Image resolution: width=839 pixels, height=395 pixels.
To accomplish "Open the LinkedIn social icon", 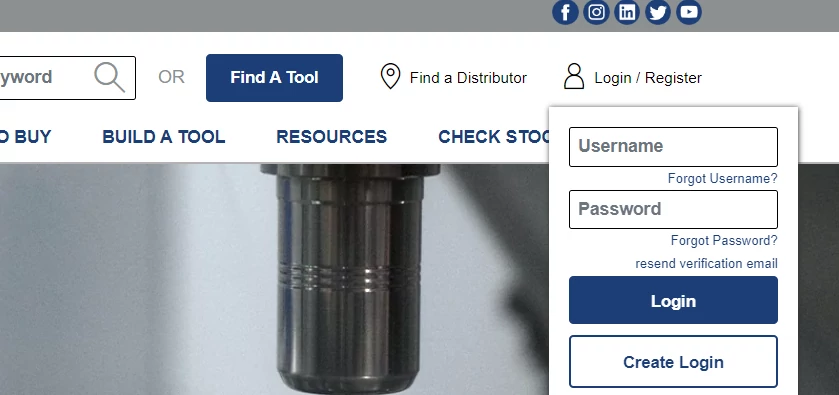I will 627,12.
